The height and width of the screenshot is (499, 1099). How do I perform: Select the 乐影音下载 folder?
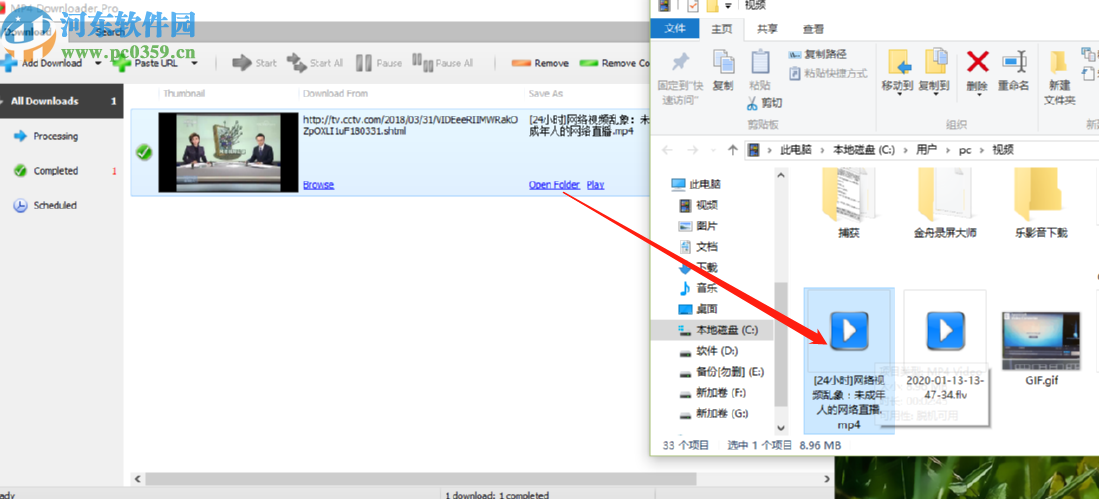[x=1041, y=203]
